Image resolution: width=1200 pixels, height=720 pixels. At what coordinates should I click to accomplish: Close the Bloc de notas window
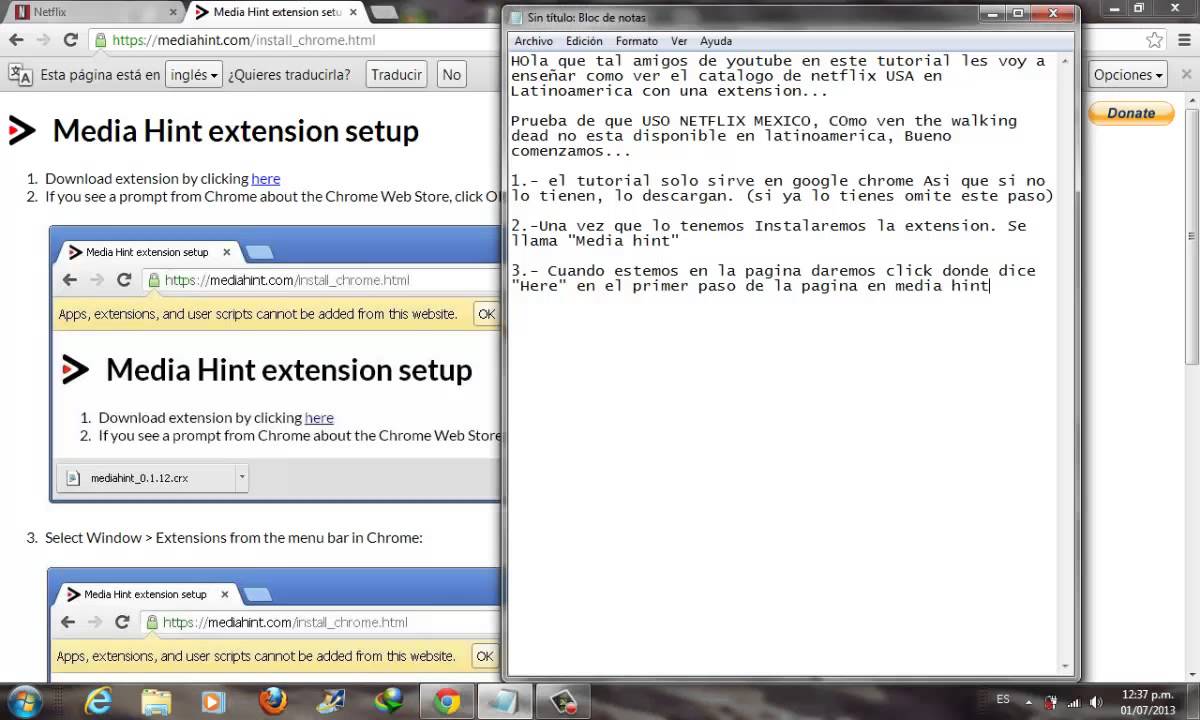[1055, 14]
